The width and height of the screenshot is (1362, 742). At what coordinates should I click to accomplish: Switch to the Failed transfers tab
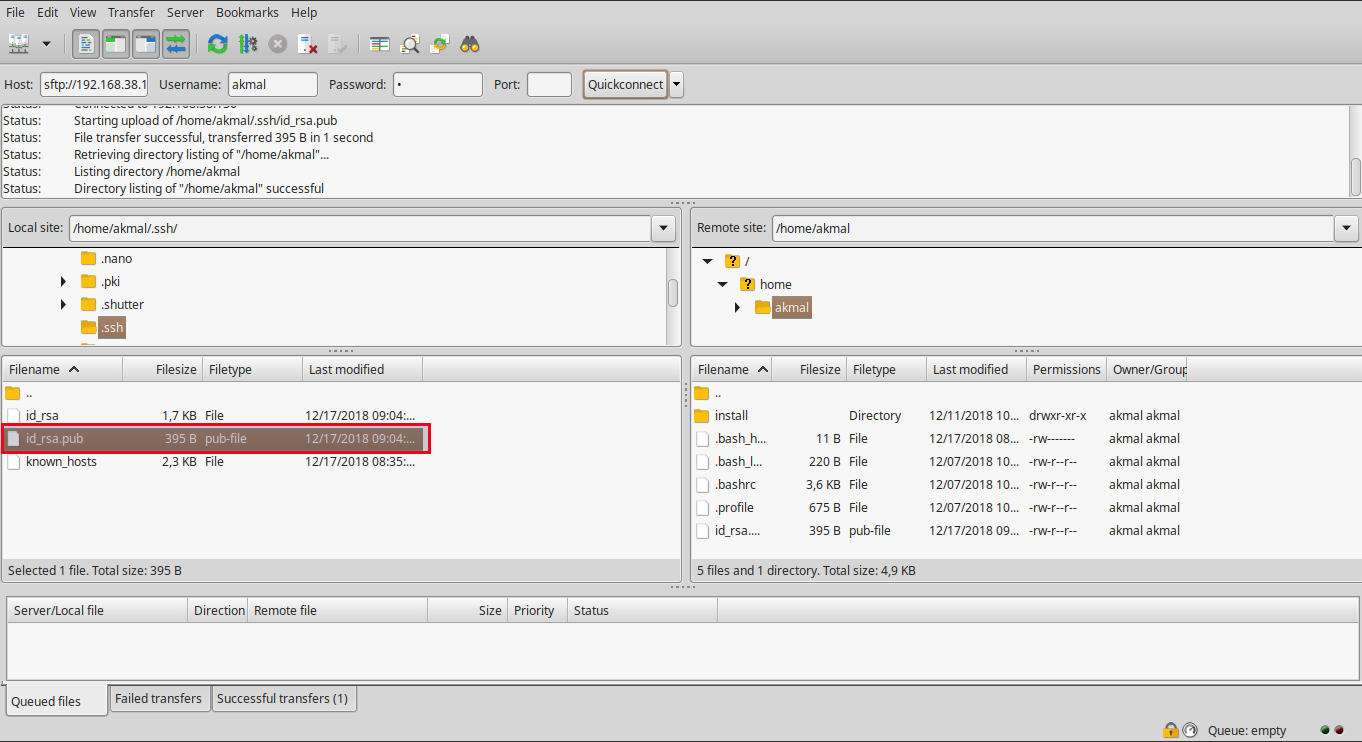159,699
